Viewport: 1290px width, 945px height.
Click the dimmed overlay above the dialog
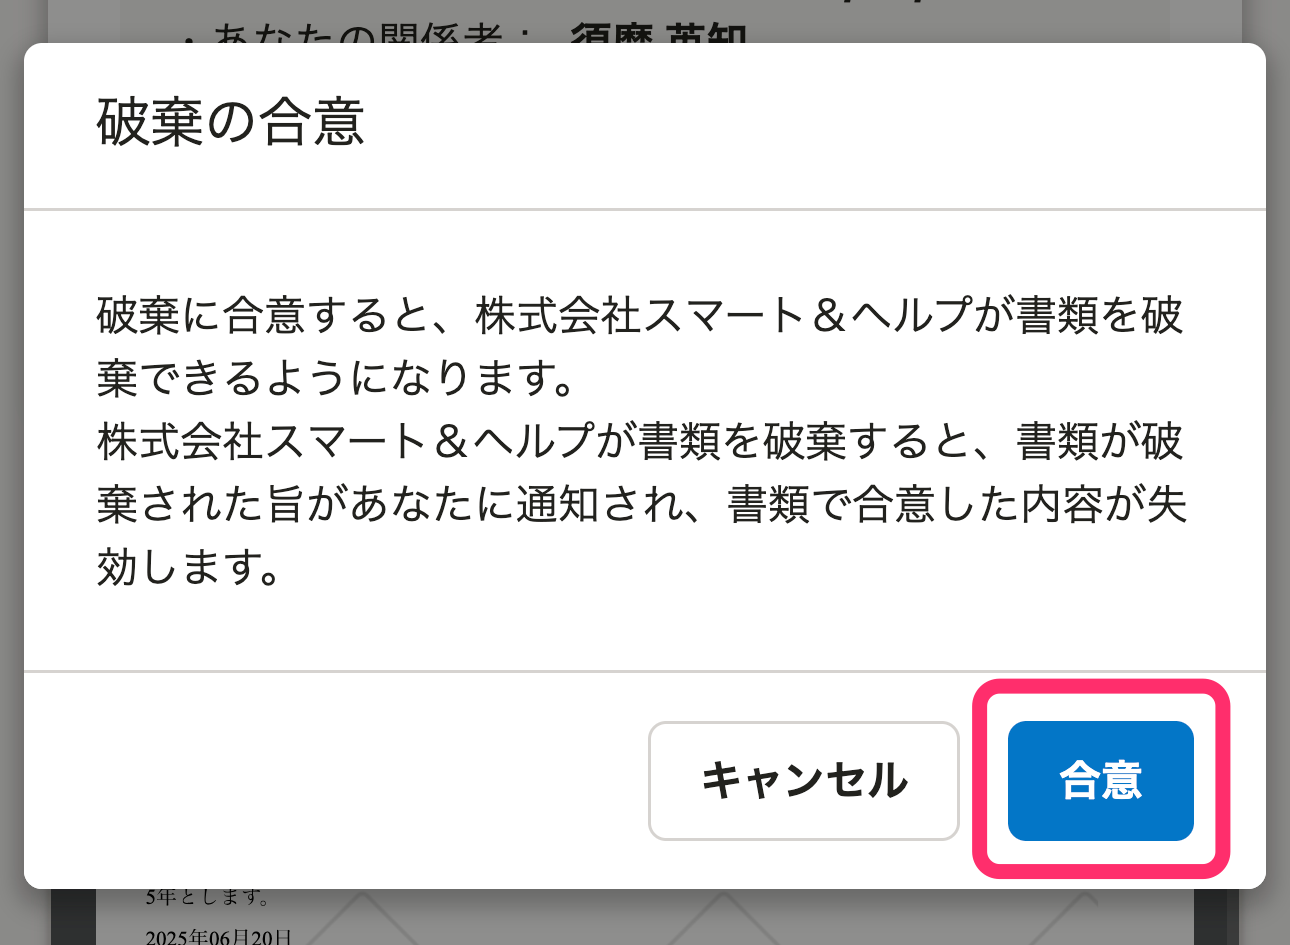tap(645, 20)
